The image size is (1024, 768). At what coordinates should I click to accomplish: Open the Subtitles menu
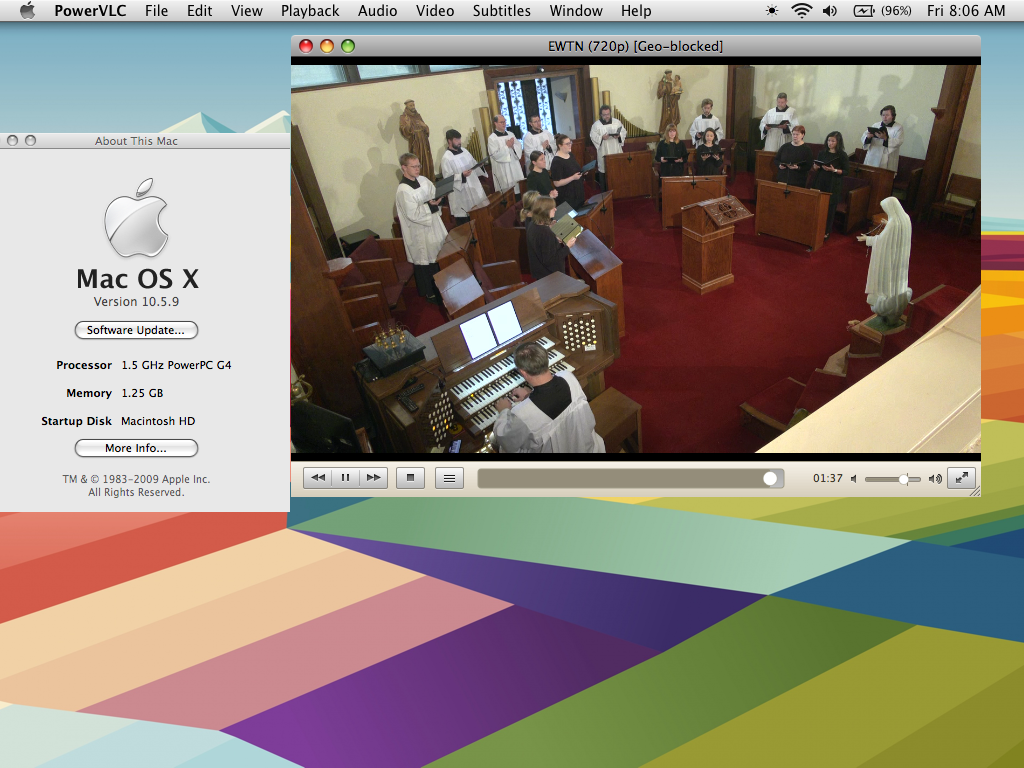coord(502,10)
